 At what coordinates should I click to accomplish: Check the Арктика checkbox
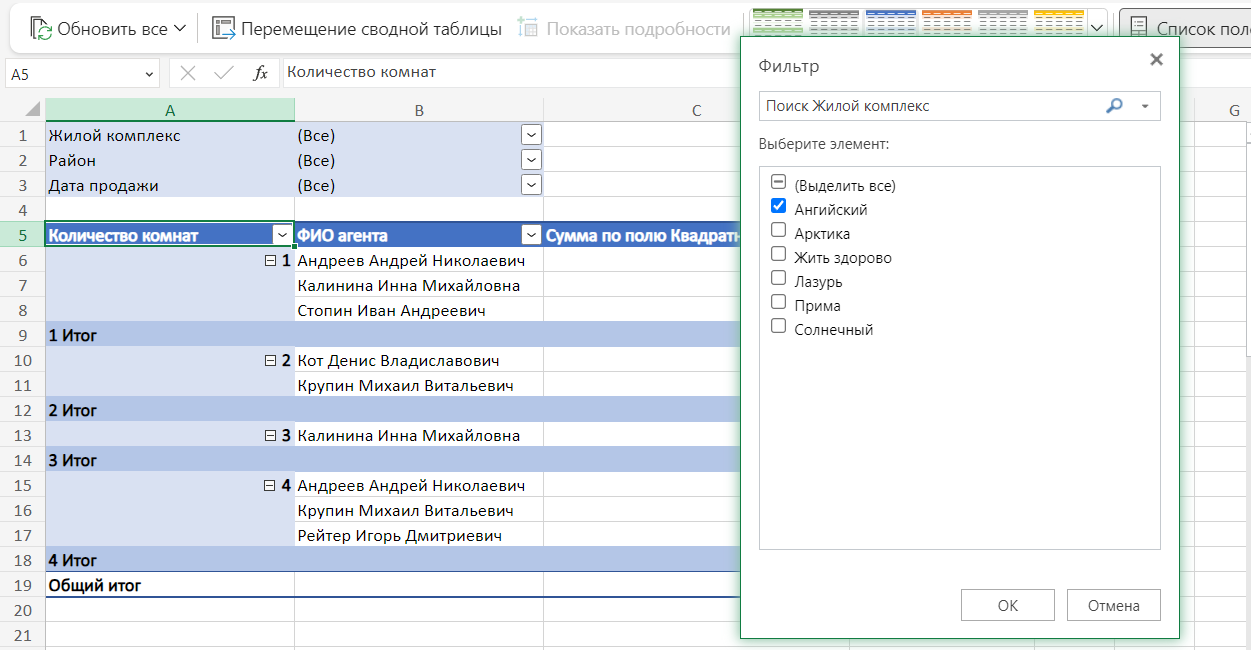779,230
